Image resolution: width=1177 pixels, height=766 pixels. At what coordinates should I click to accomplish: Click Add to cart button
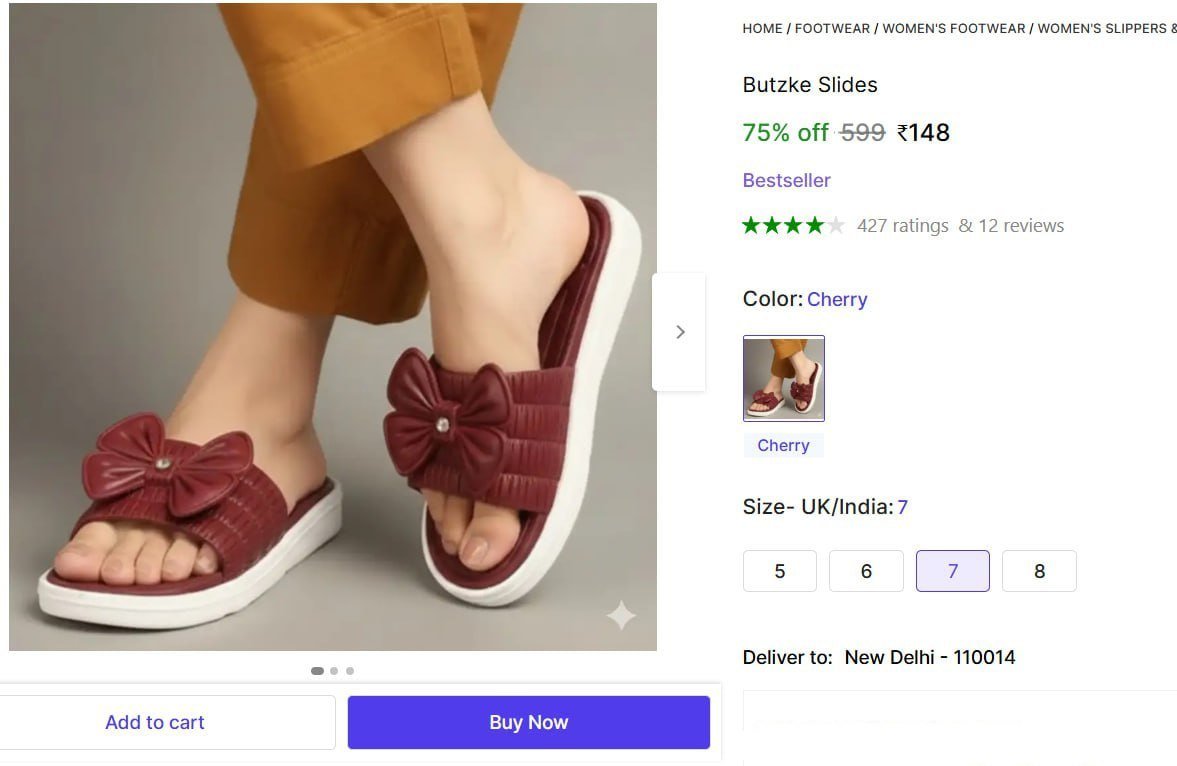[x=155, y=722]
